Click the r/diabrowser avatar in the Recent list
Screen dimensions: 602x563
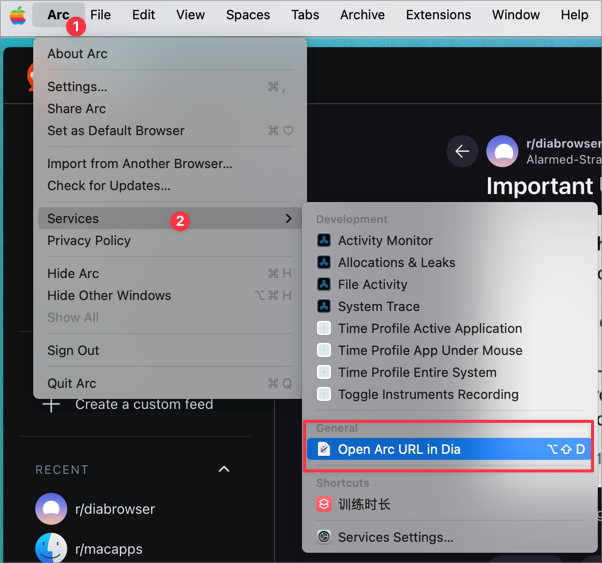coord(51,509)
